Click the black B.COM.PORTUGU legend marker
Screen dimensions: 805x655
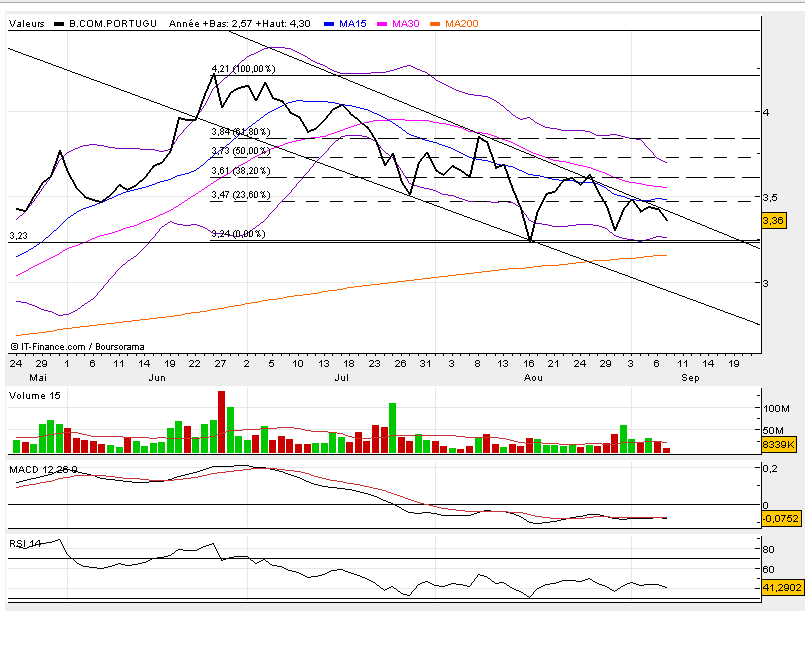tap(59, 24)
